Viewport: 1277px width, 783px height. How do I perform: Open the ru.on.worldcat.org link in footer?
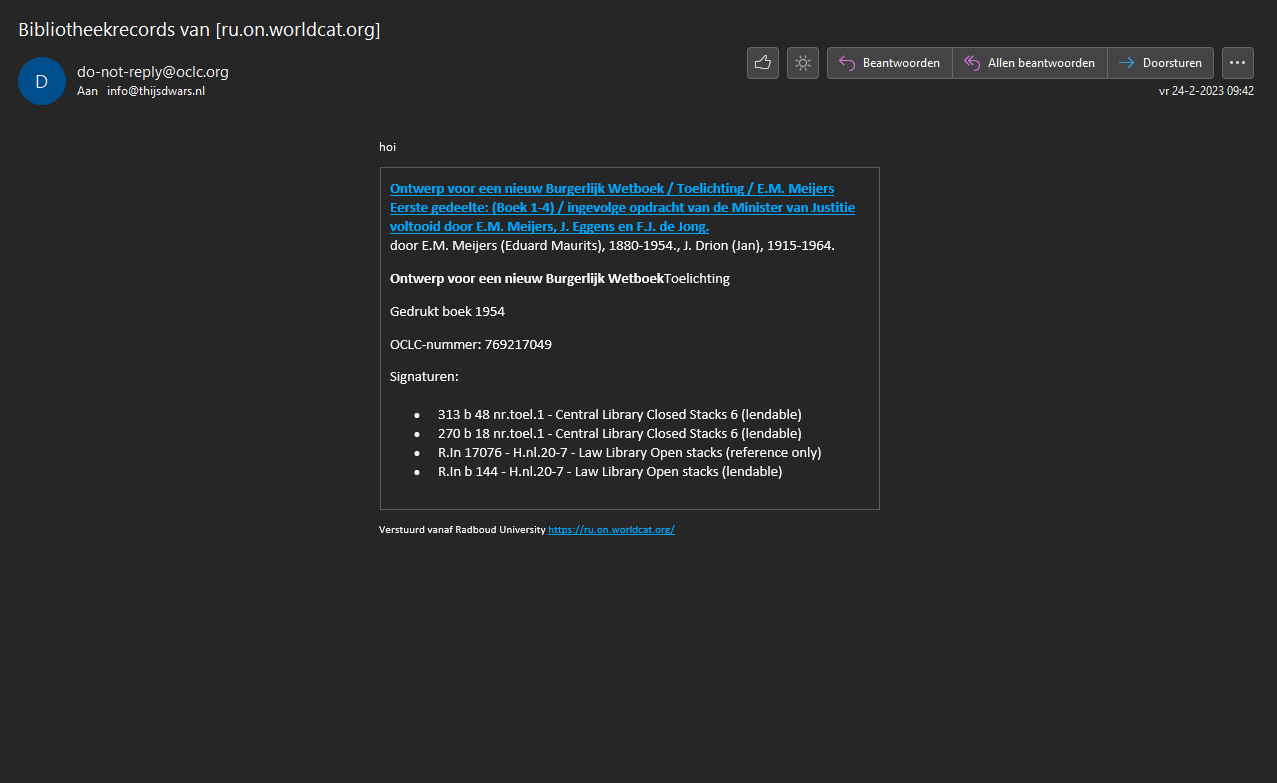point(611,530)
